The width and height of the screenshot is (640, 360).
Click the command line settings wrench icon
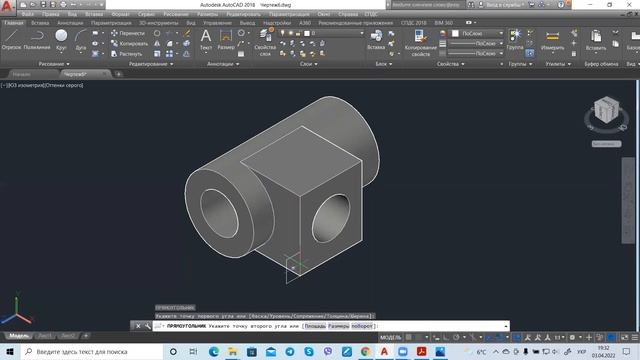click(x=147, y=326)
